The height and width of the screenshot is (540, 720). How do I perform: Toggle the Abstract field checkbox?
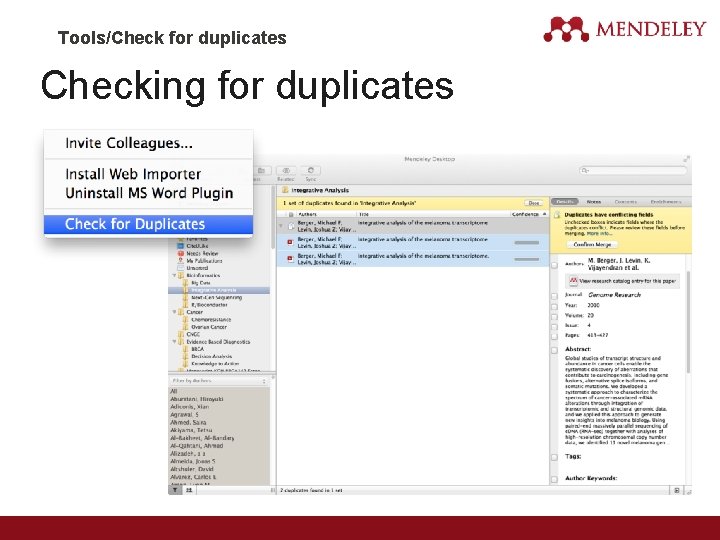click(x=555, y=350)
